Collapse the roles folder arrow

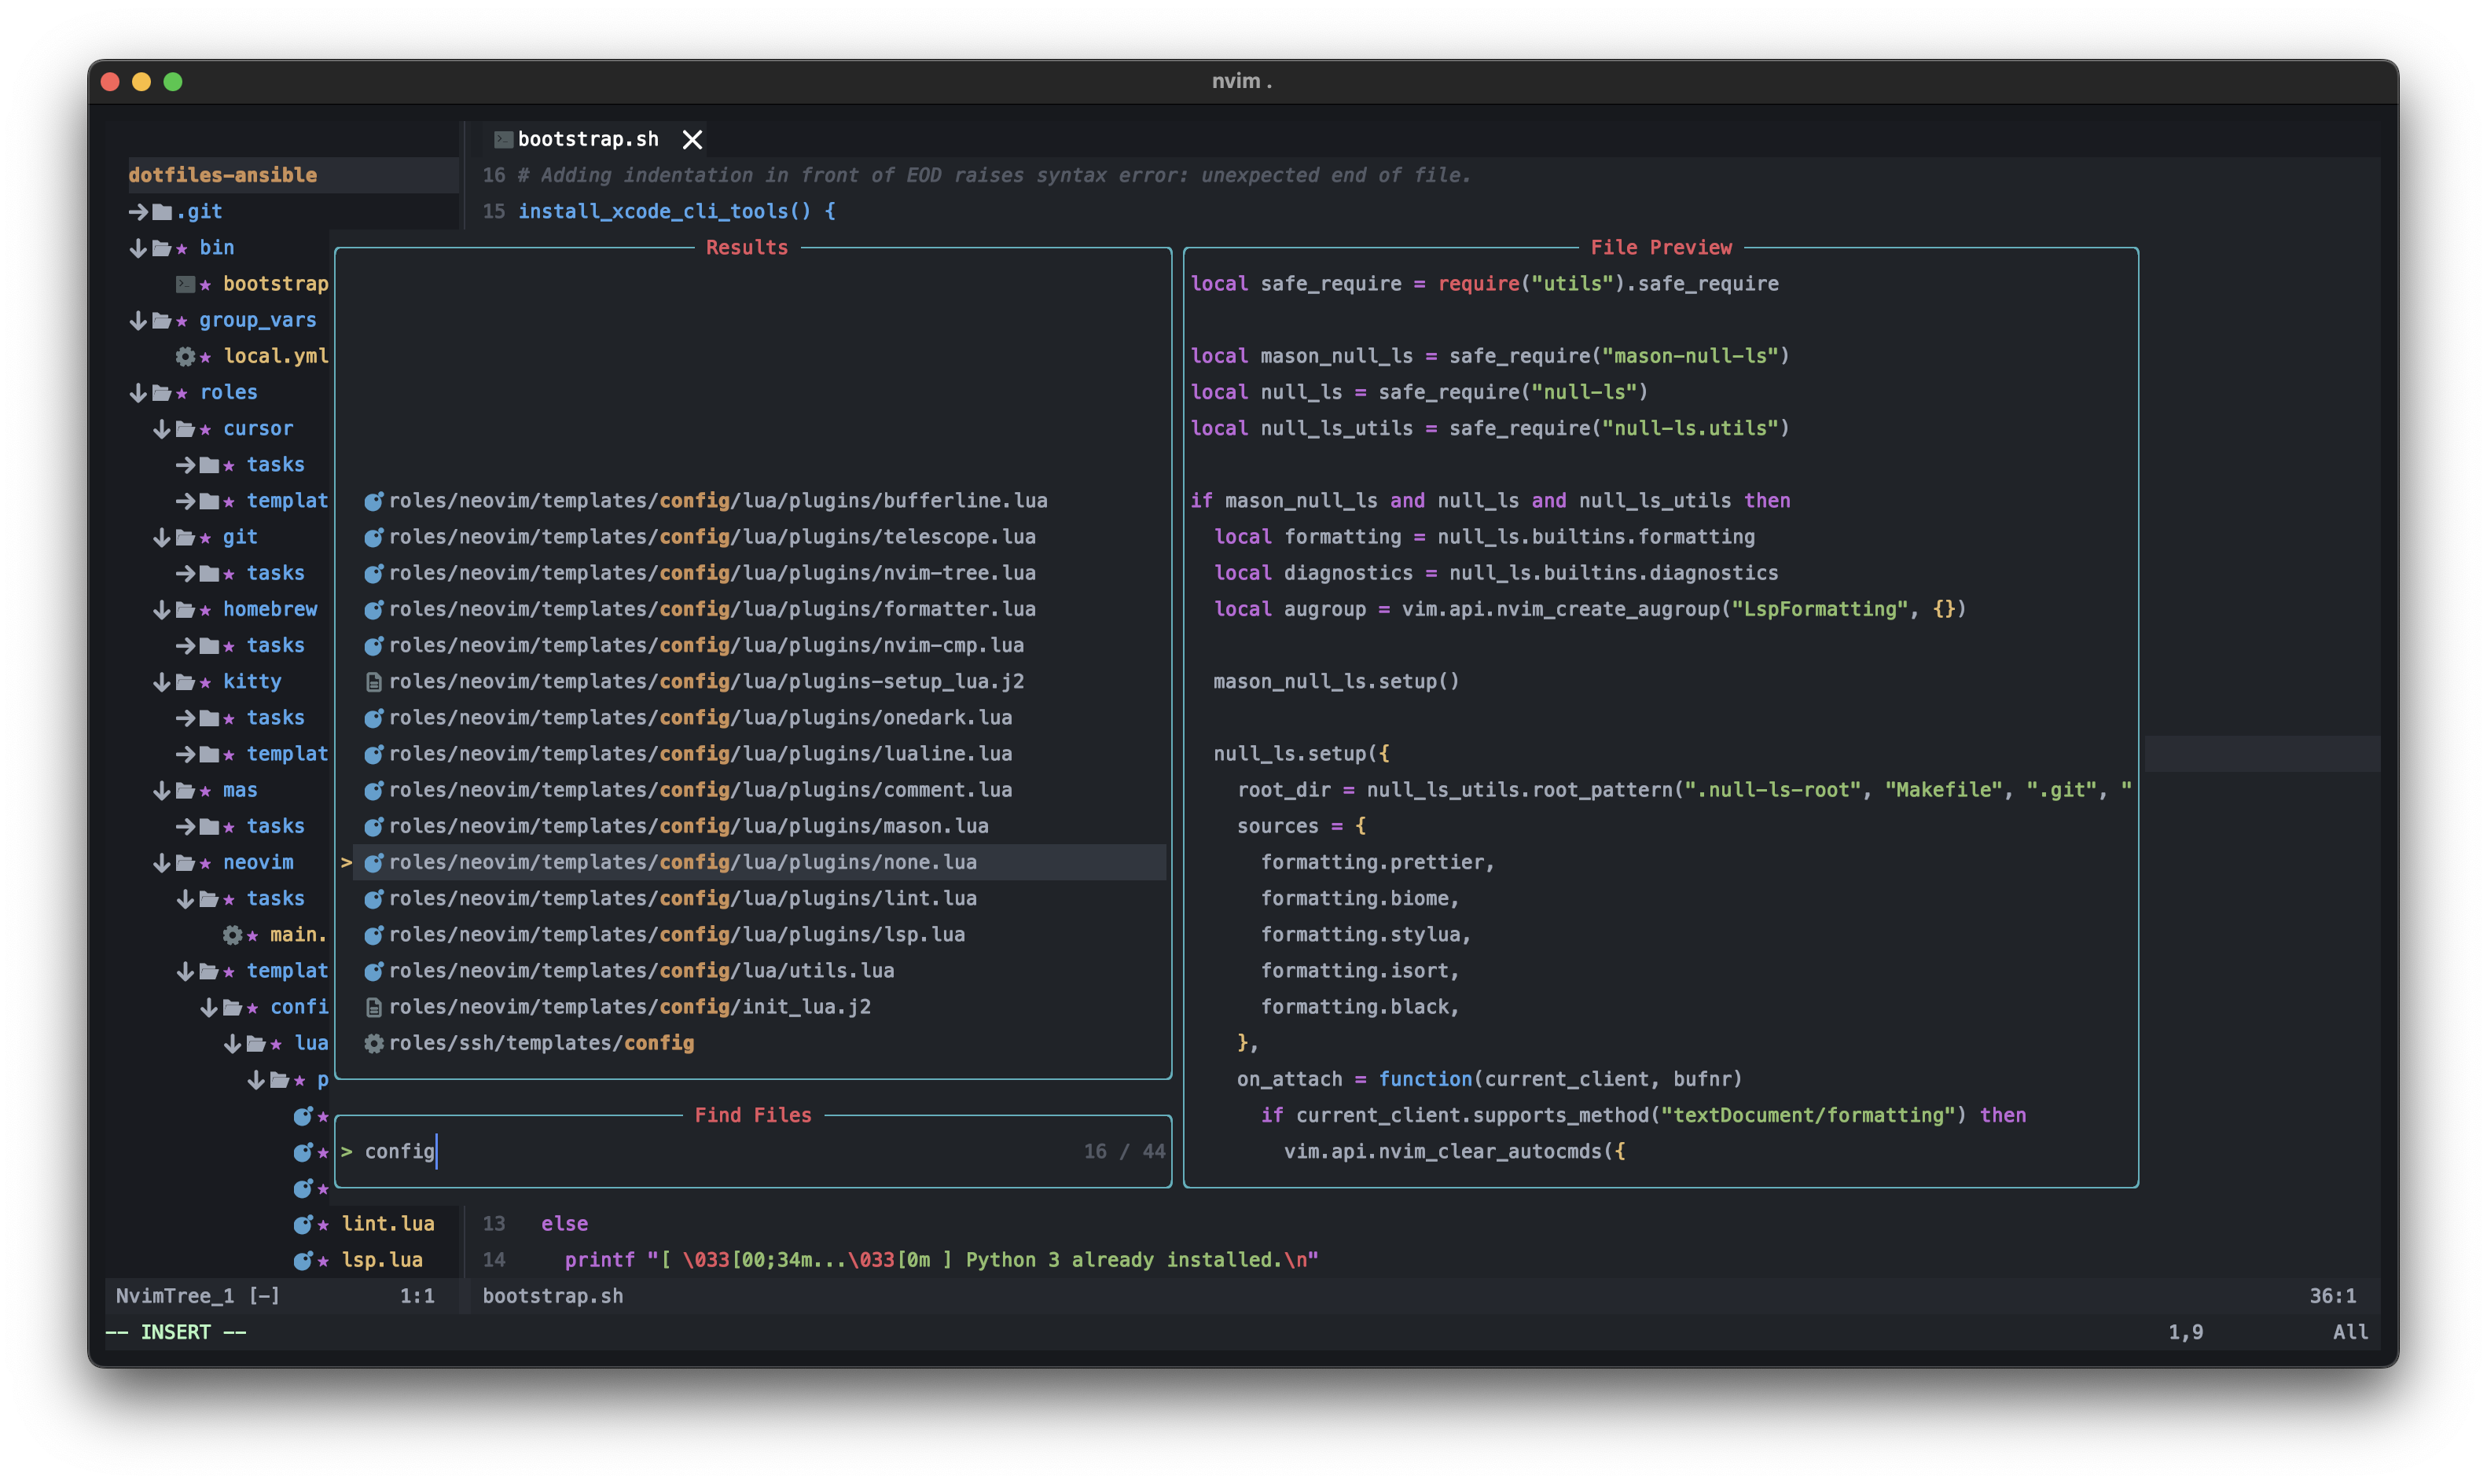[x=138, y=392]
